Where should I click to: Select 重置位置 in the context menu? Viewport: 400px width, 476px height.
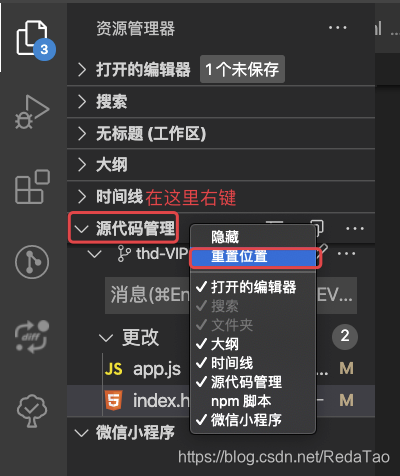pos(253,257)
